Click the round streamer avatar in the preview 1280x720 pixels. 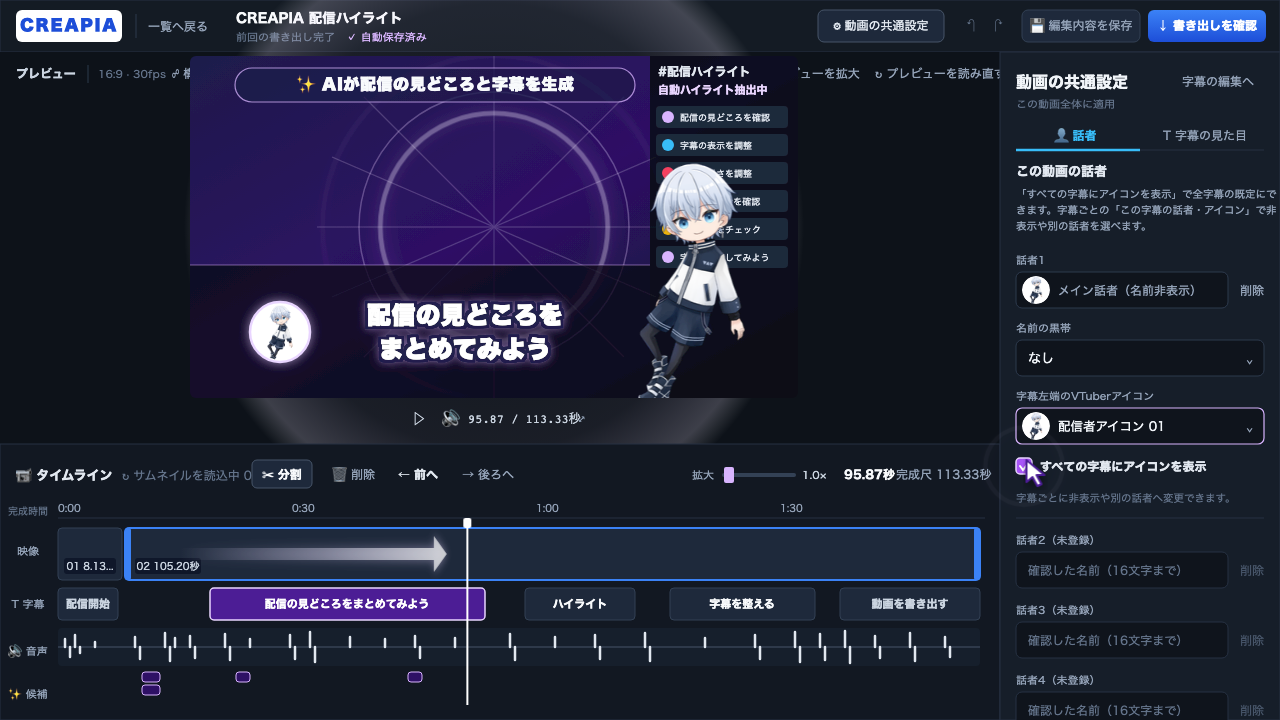tap(280, 331)
